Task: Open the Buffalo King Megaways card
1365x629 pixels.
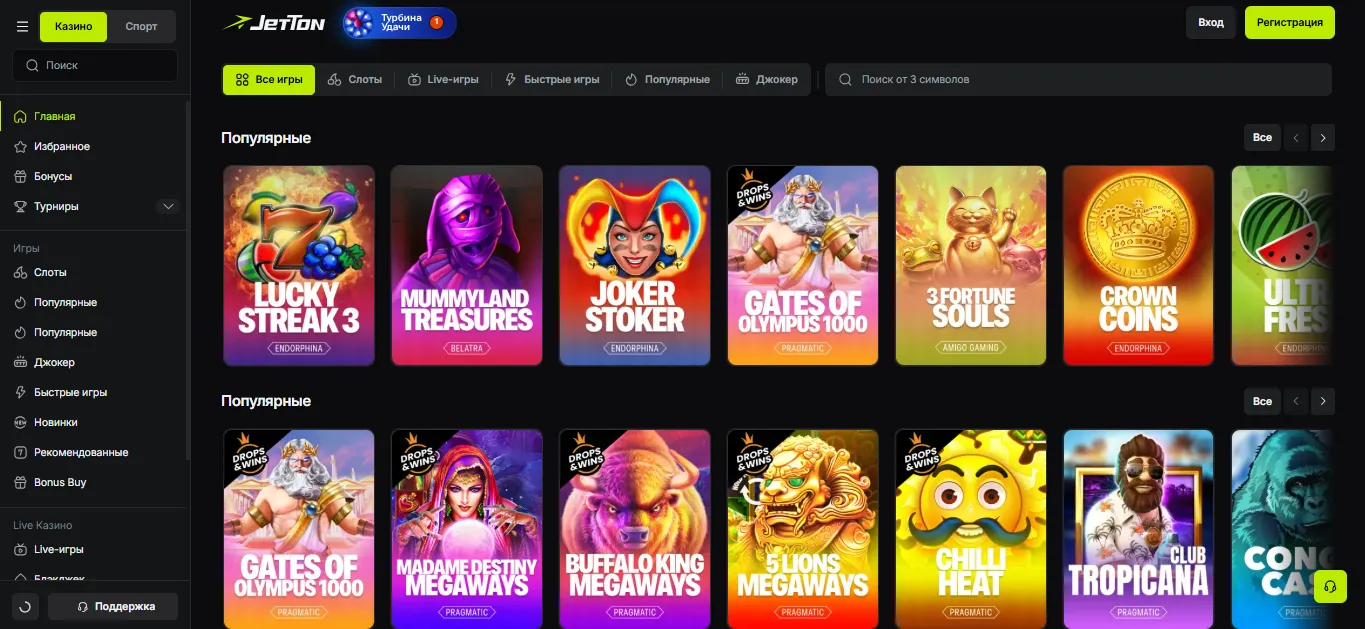Action: 635,529
